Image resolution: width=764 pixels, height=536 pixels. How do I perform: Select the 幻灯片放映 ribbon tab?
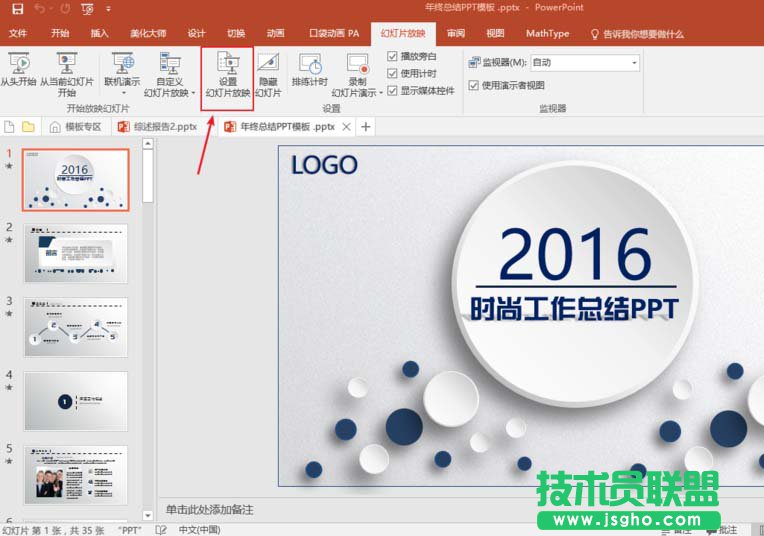(x=403, y=33)
